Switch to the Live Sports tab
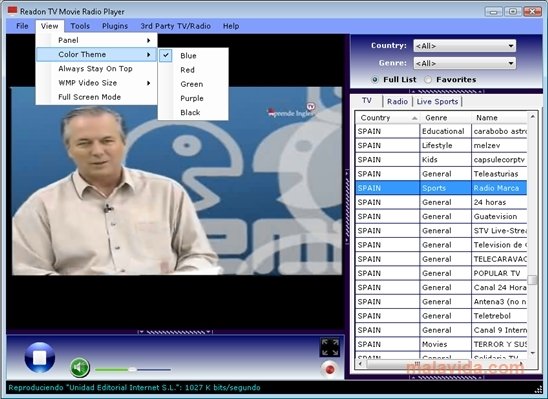548x399 pixels. click(x=437, y=102)
